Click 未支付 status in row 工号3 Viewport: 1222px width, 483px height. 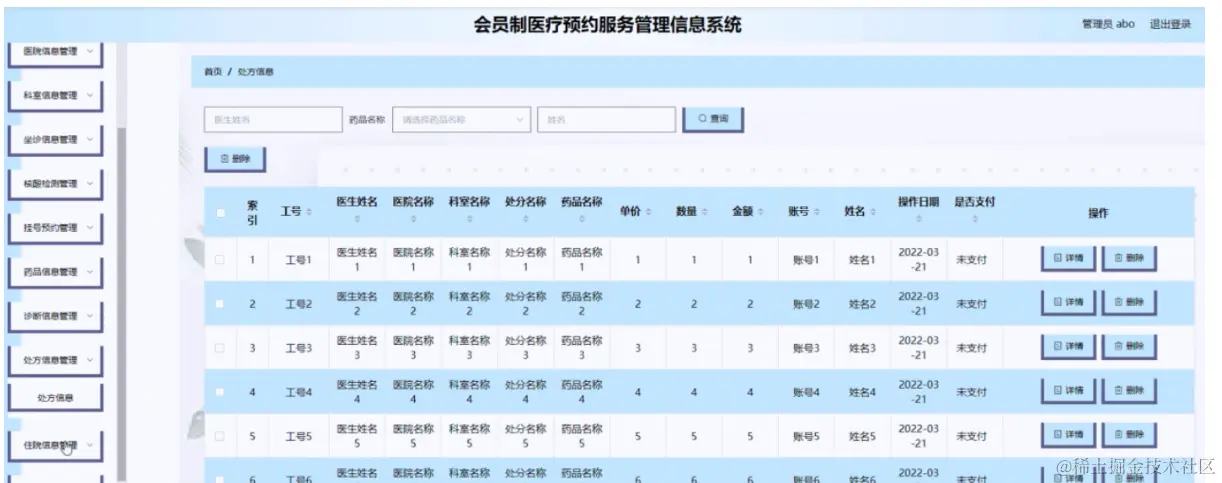[x=971, y=348]
